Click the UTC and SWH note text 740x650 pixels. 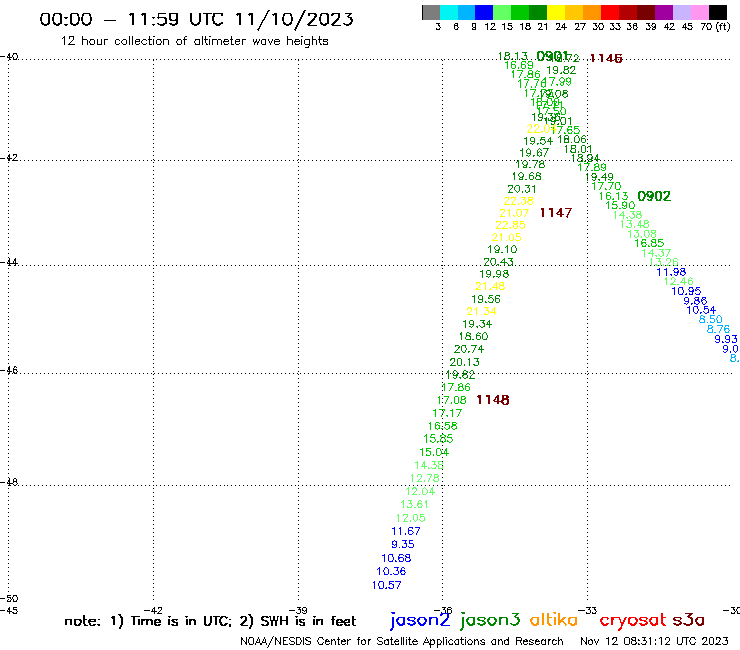click(x=210, y=621)
